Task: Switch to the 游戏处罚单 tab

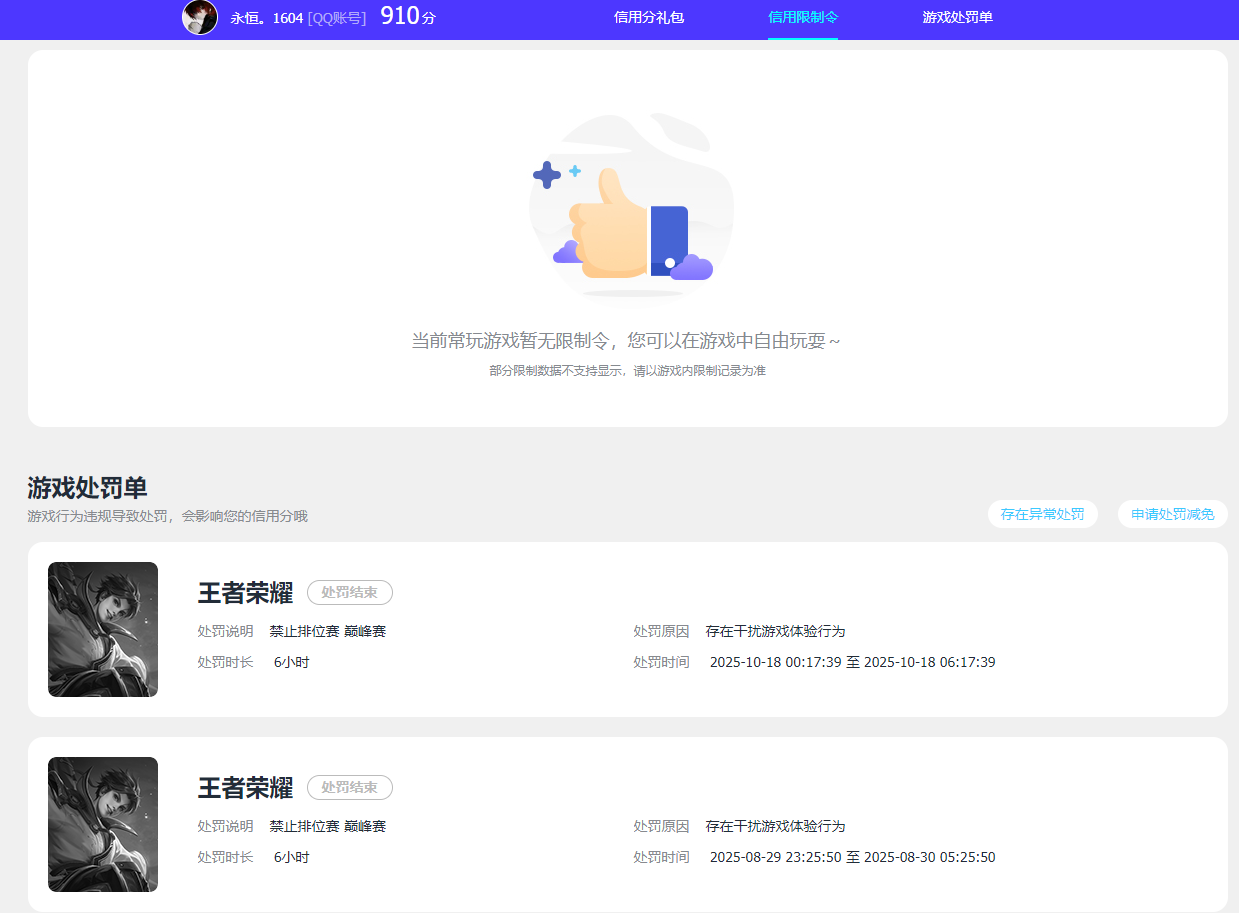Action: coord(957,19)
